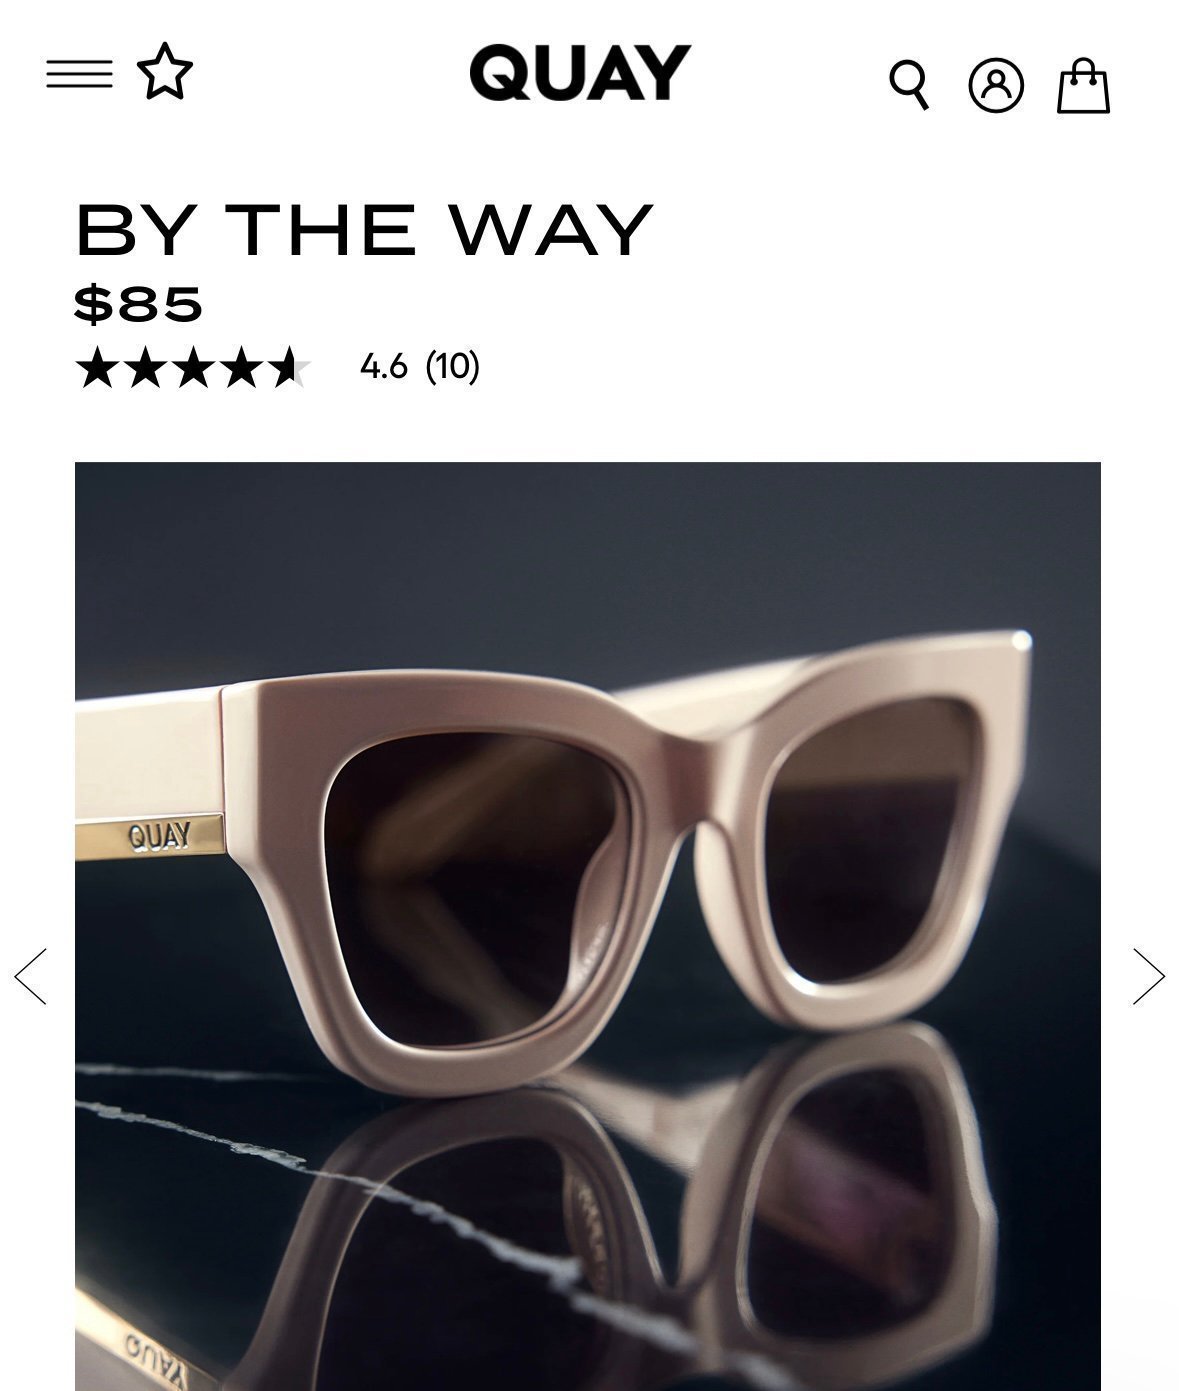Screen dimensions: 1179x1391
Task: Show previous product image with left arrow
Action: (31, 976)
